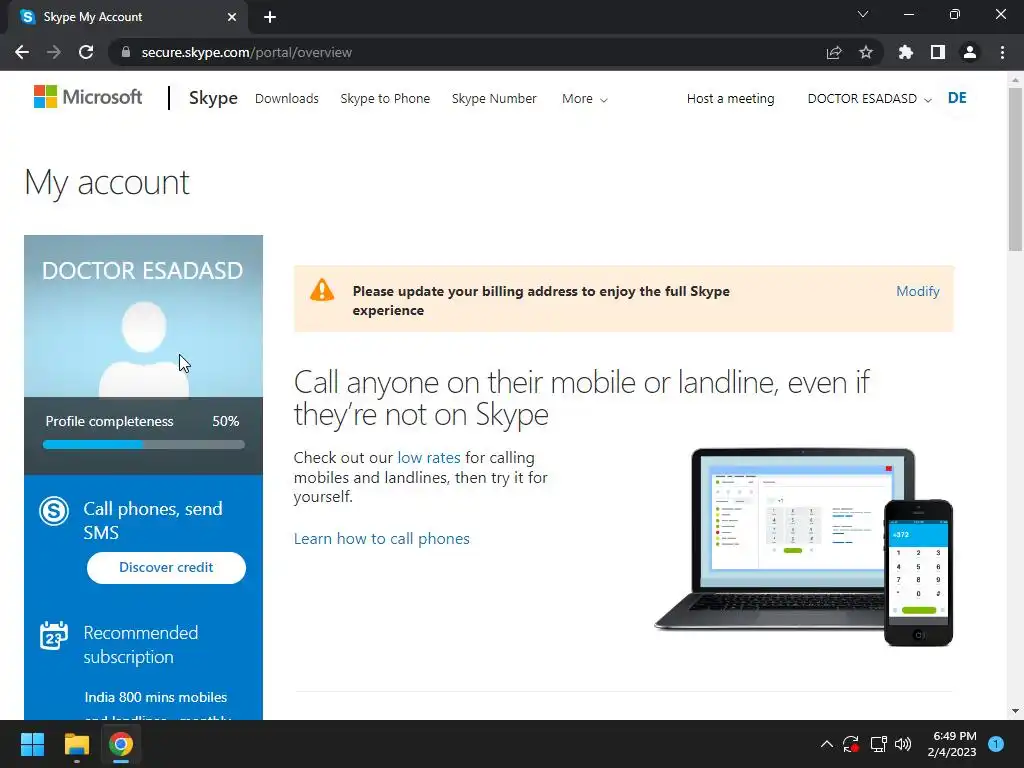Close the Skype My Account tab
This screenshot has width=1024, height=768.
(x=232, y=17)
